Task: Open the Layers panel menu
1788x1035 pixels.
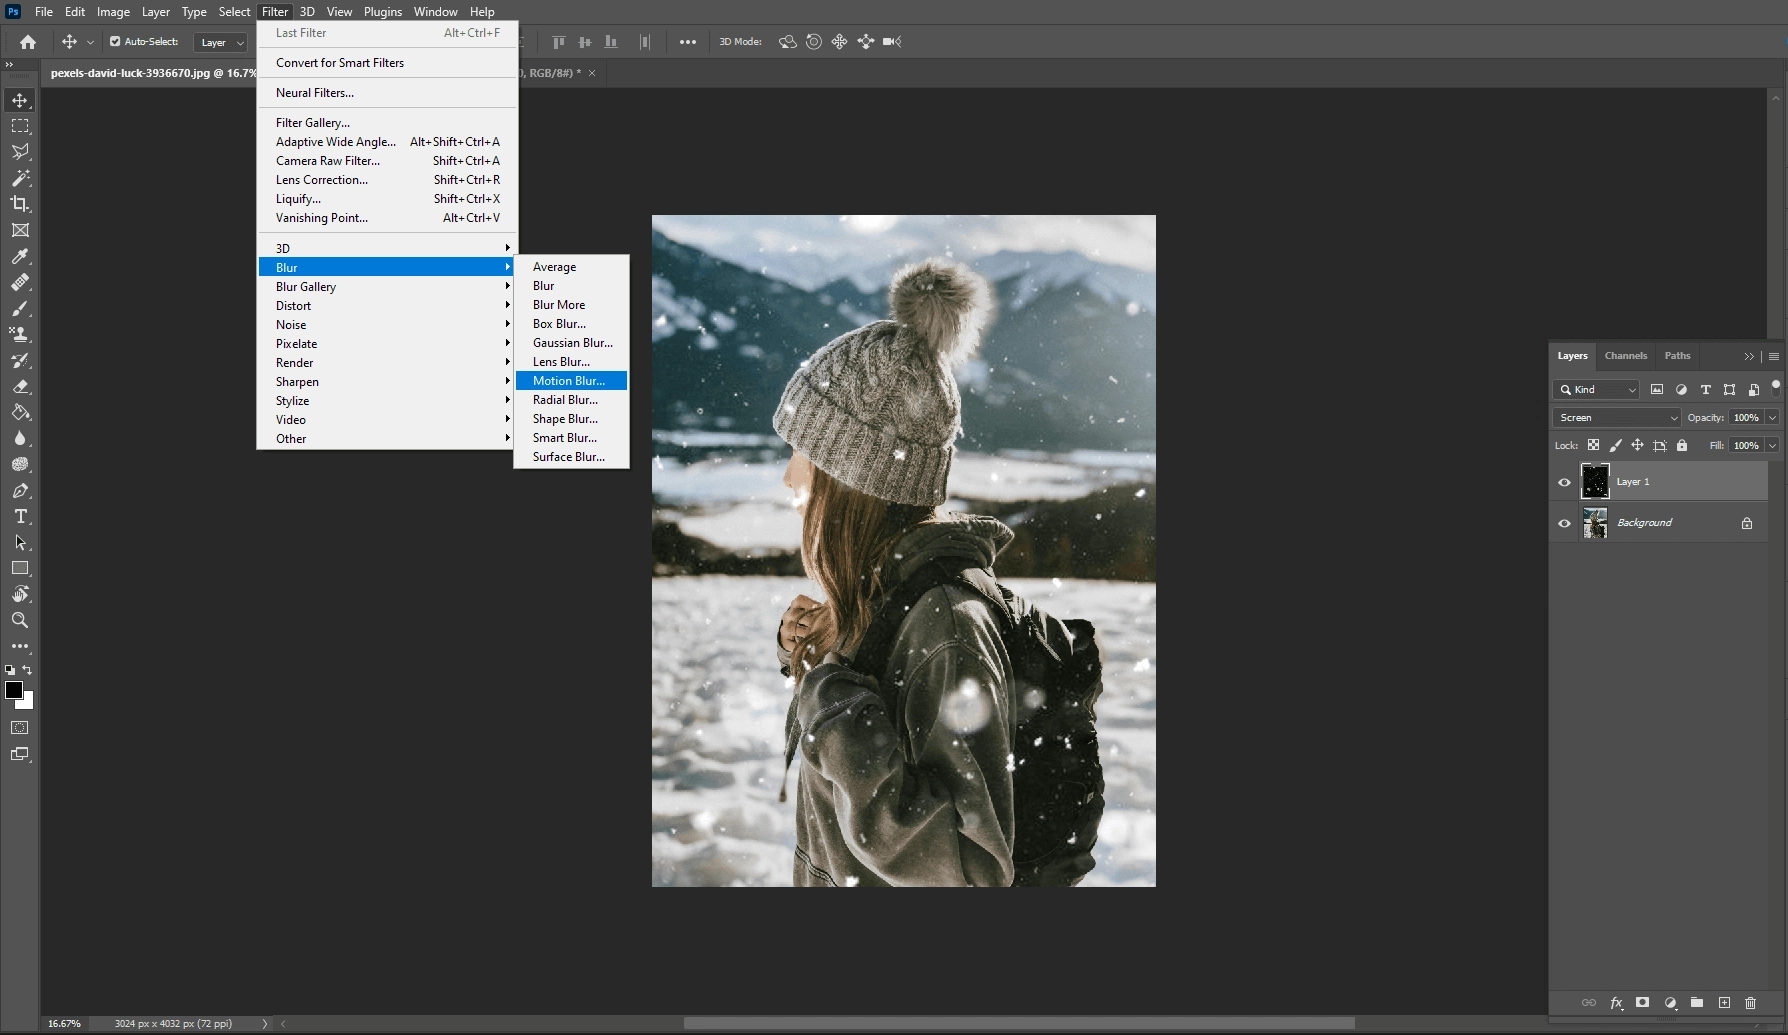Action: [x=1774, y=356]
